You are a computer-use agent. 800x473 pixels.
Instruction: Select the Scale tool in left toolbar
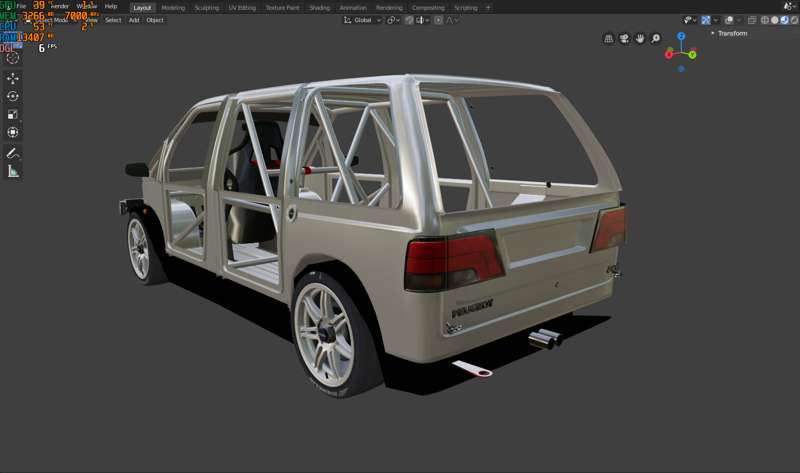(x=13, y=114)
